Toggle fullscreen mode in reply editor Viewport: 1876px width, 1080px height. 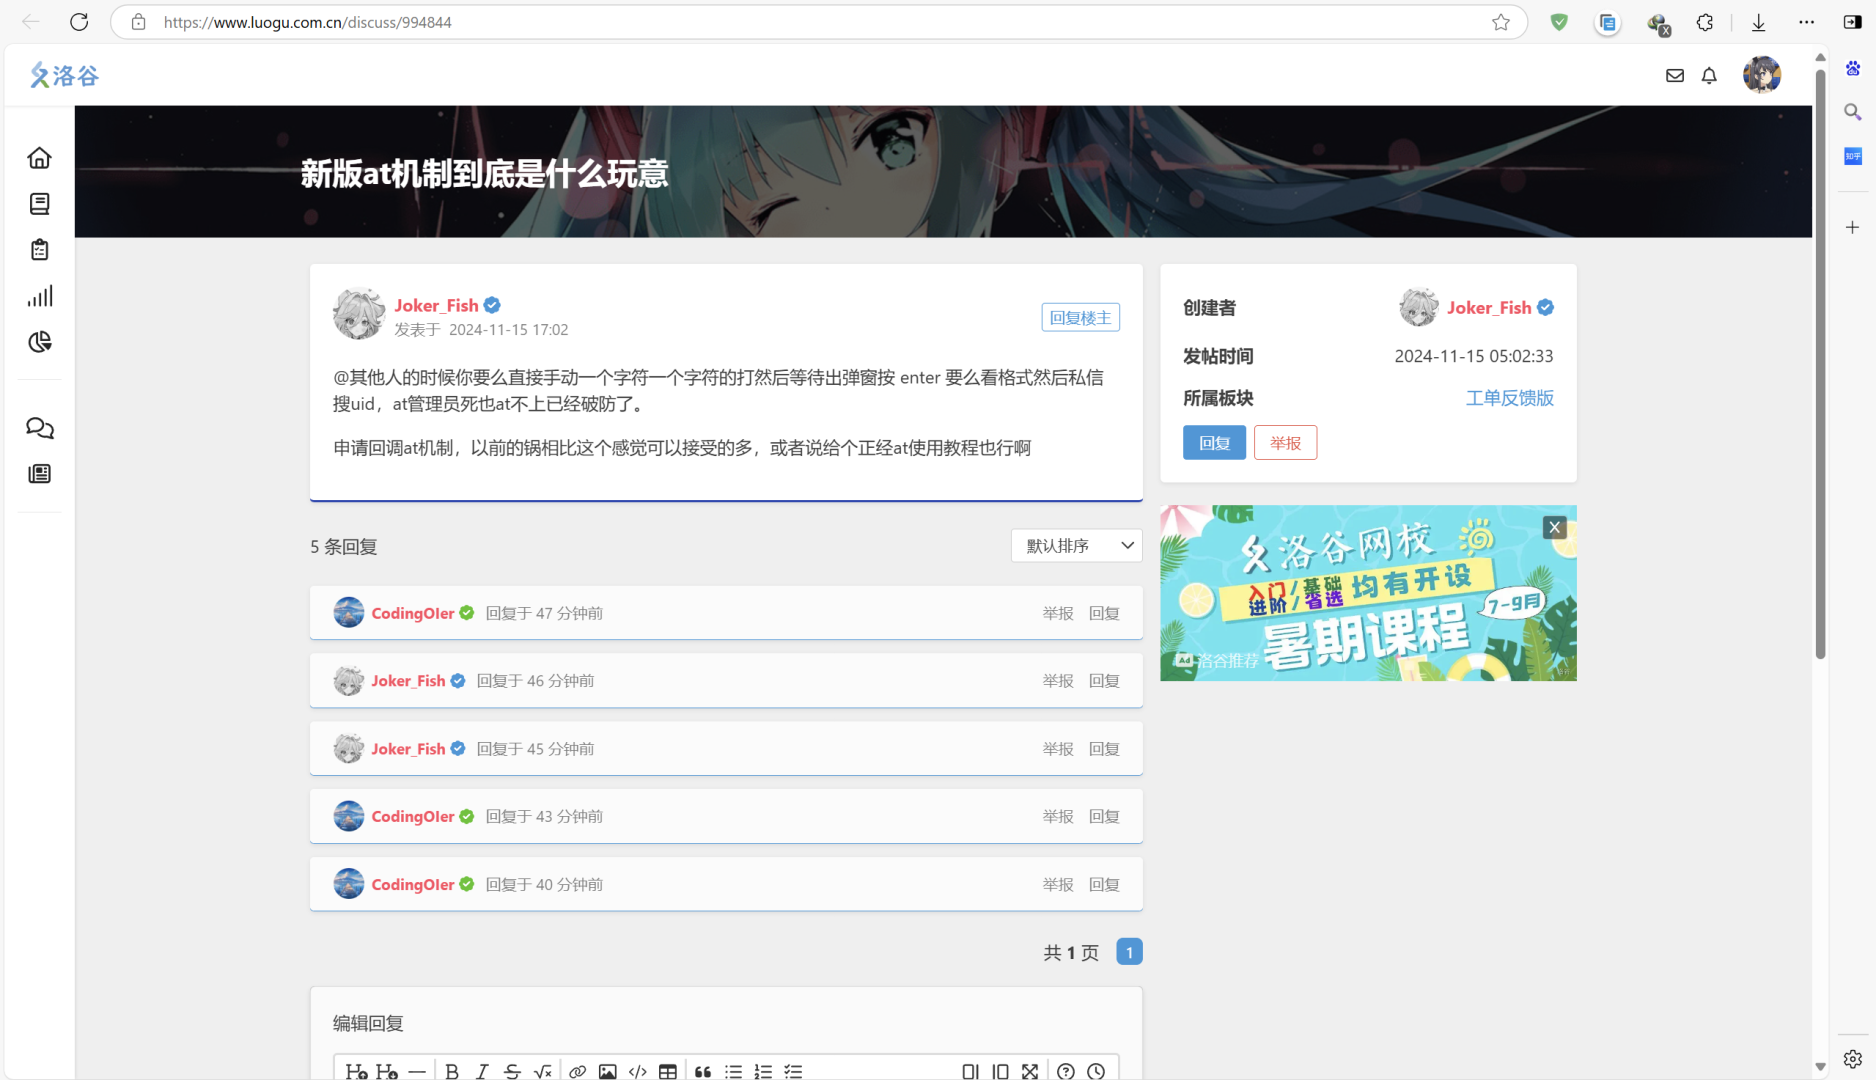click(1030, 1071)
